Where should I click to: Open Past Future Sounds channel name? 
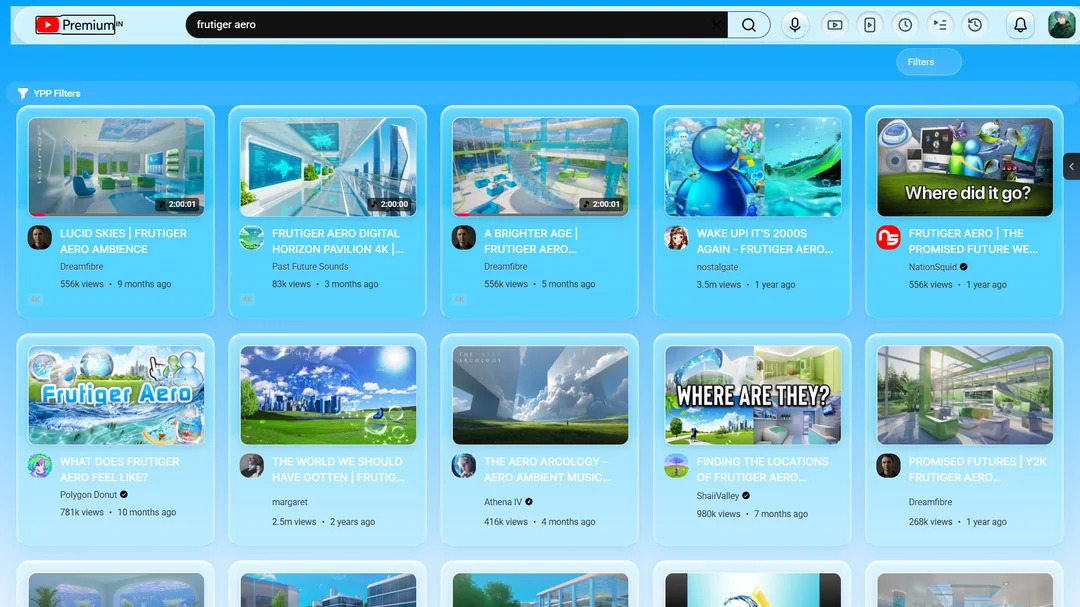[x=310, y=267]
